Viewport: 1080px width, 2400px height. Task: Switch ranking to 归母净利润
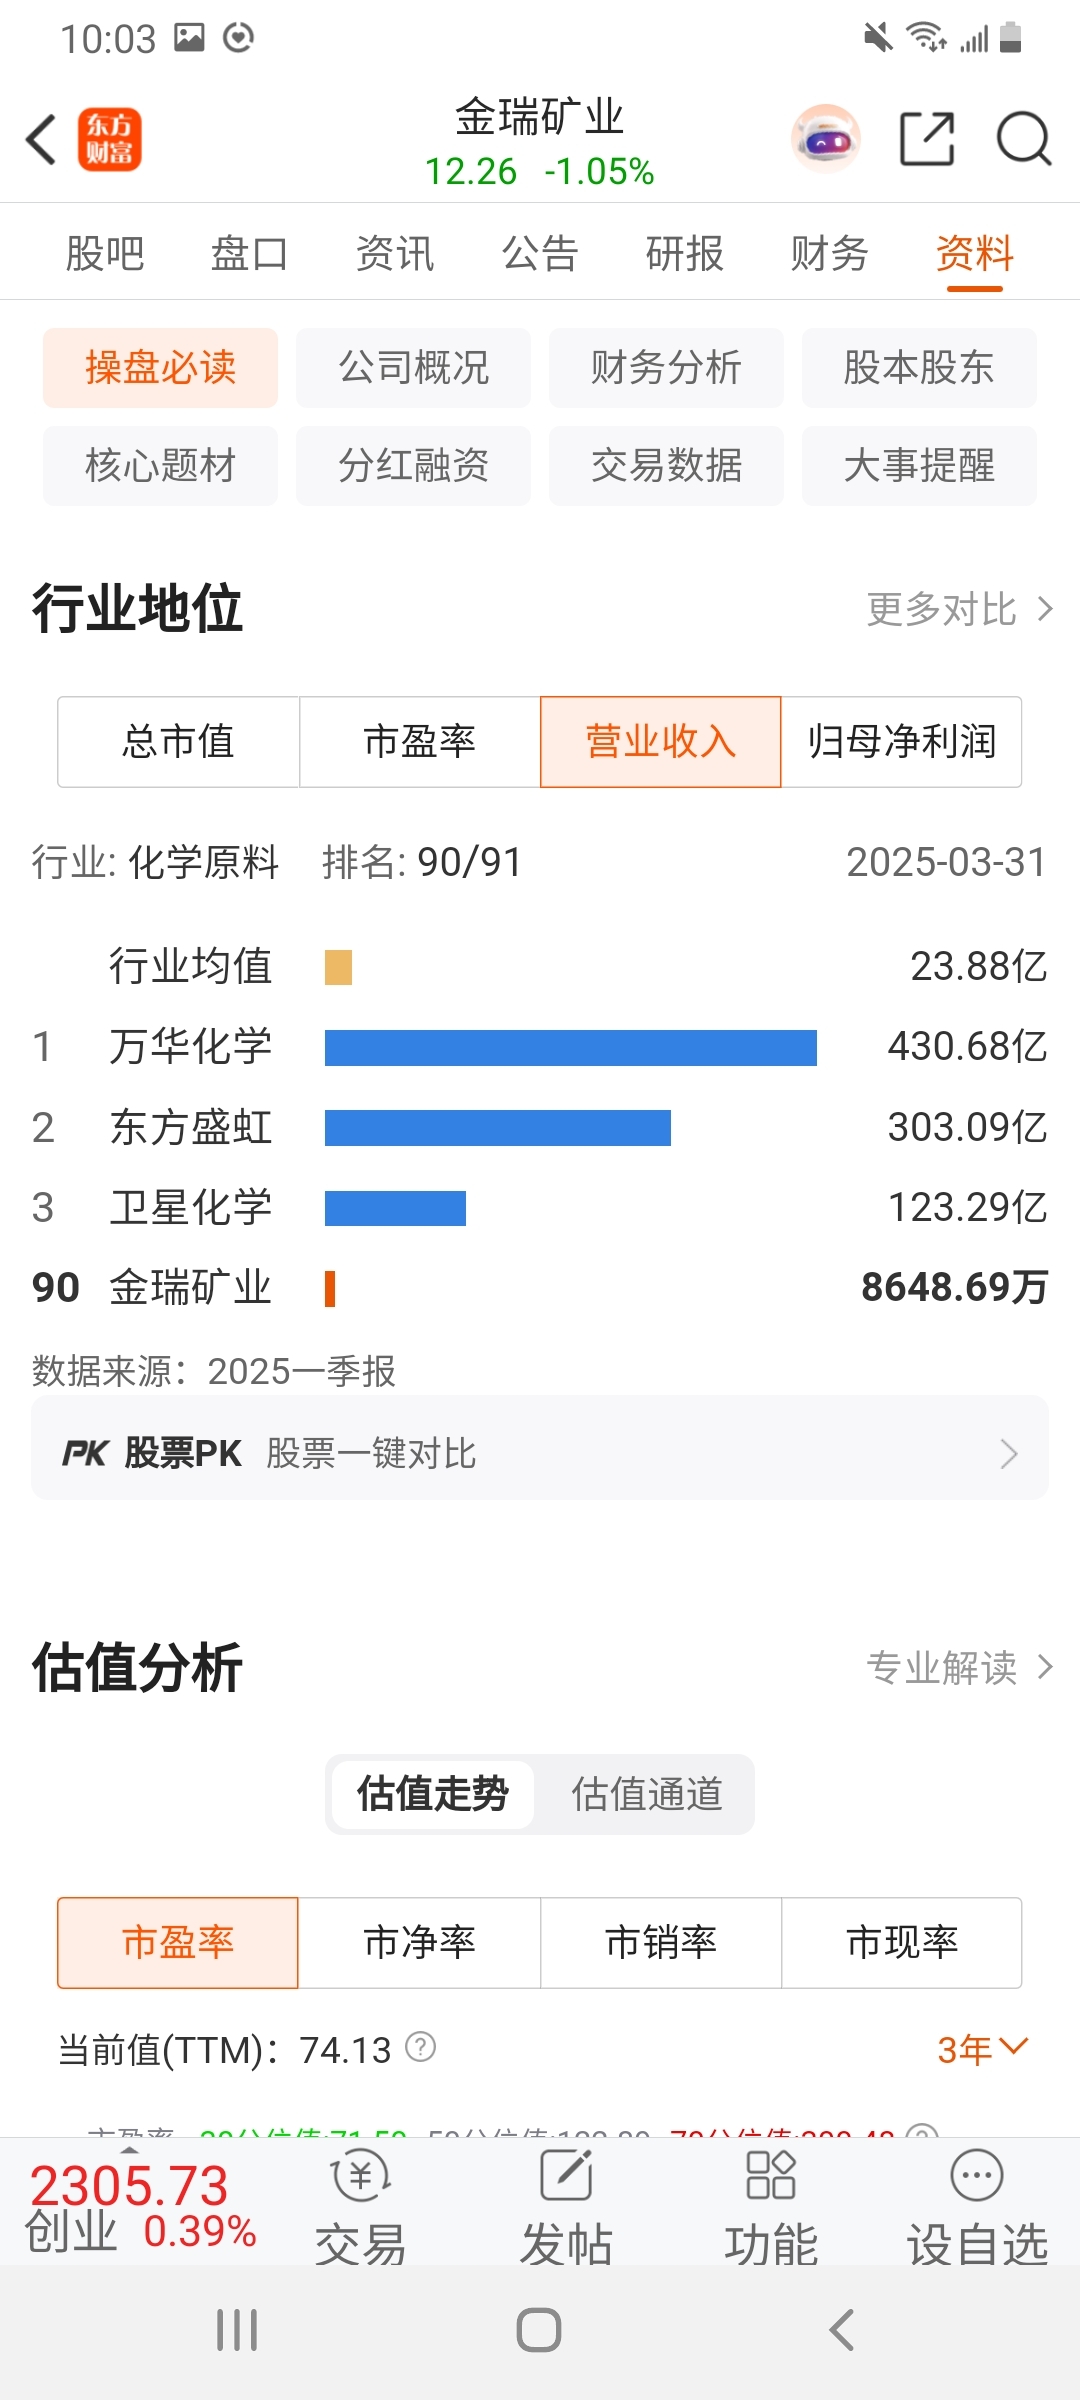coord(901,742)
